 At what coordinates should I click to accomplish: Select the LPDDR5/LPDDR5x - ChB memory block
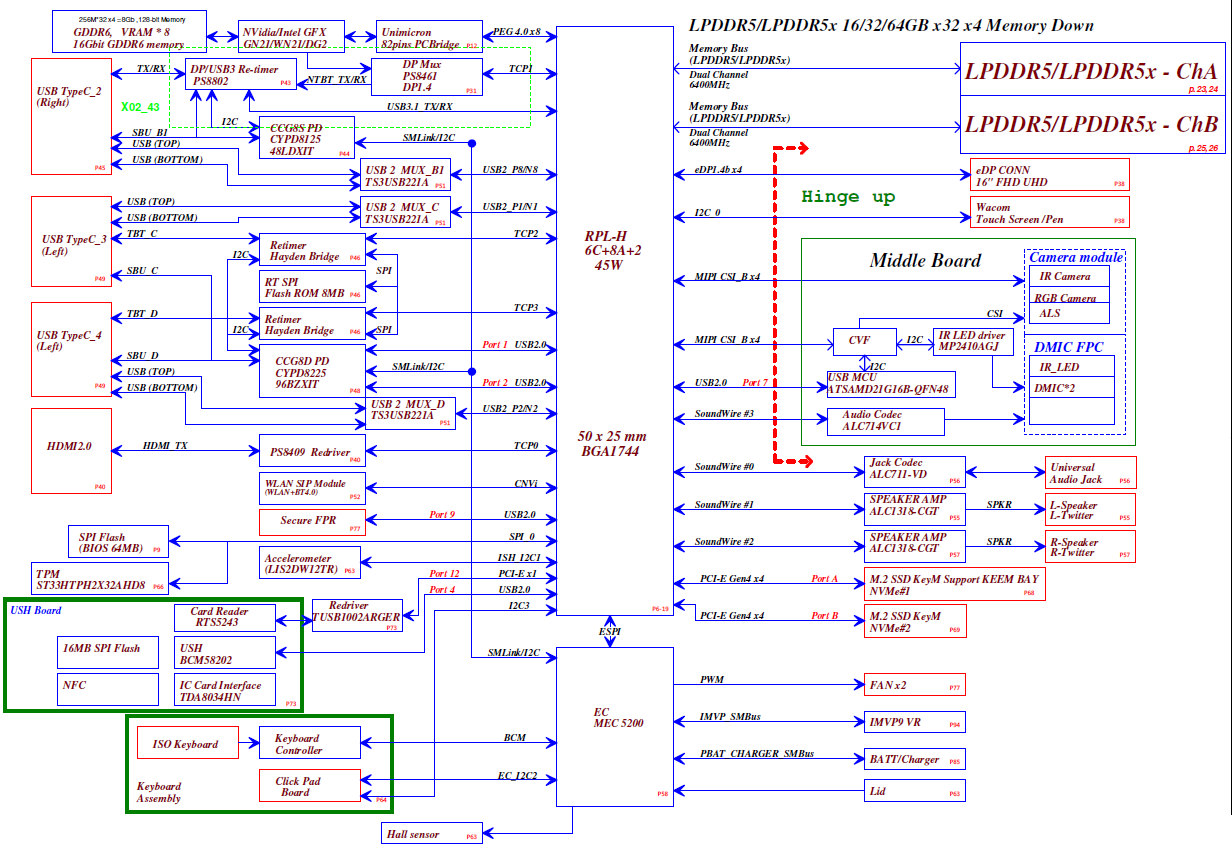[1092, 125]
